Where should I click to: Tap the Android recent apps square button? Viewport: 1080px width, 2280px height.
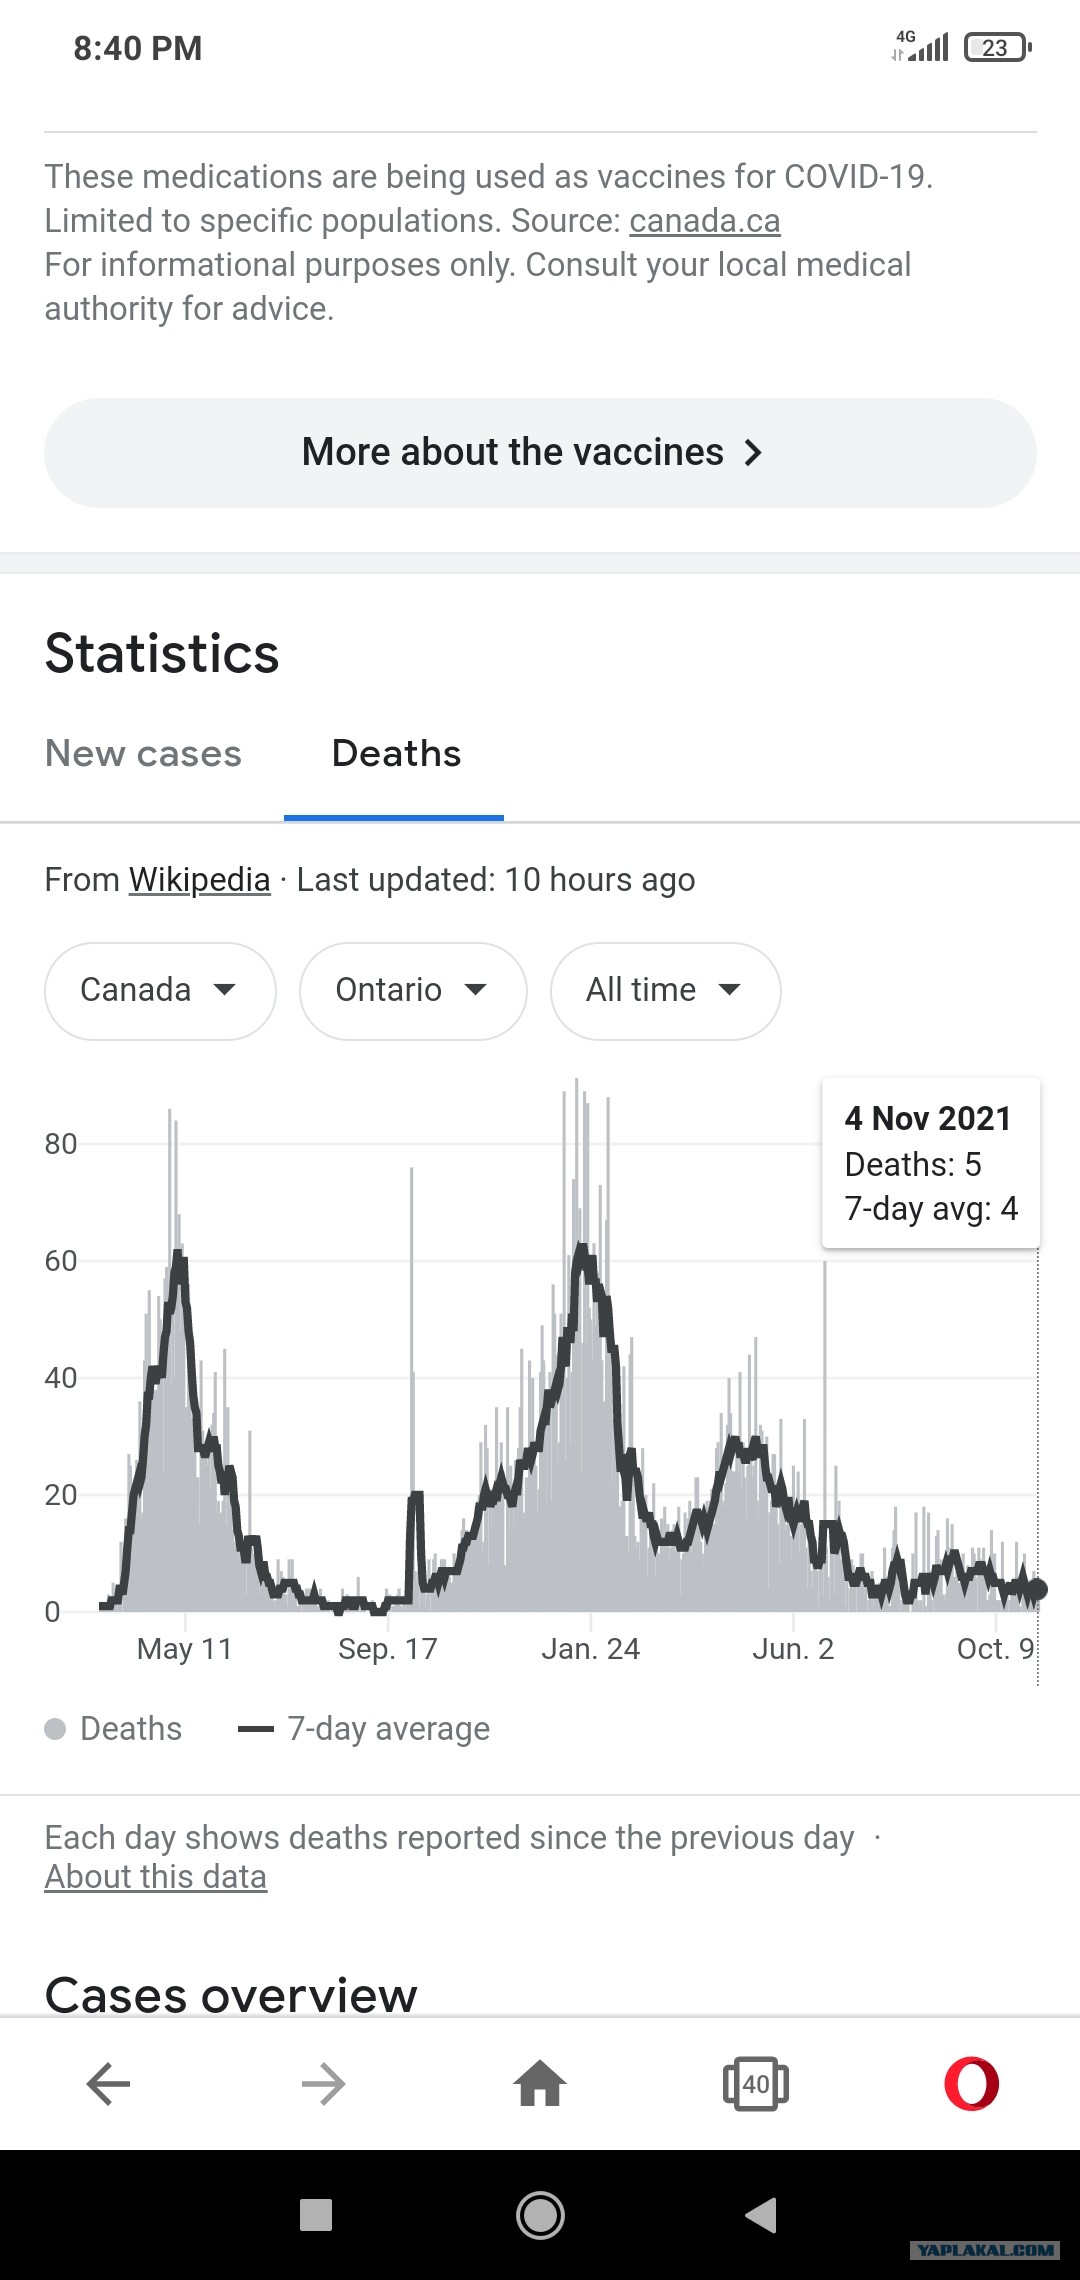[316, 2215]
